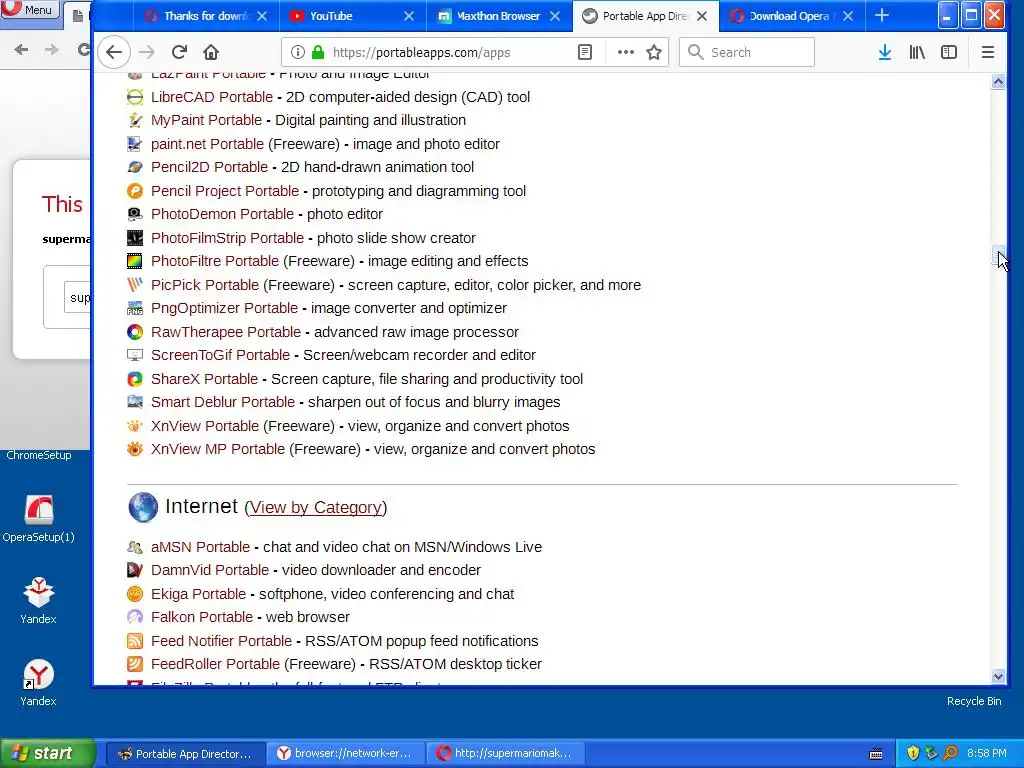Click the RawTherapee Portable app icon
Image resolution: width=1024 pixels, height=768 pixels.
[x=135, y=332]
